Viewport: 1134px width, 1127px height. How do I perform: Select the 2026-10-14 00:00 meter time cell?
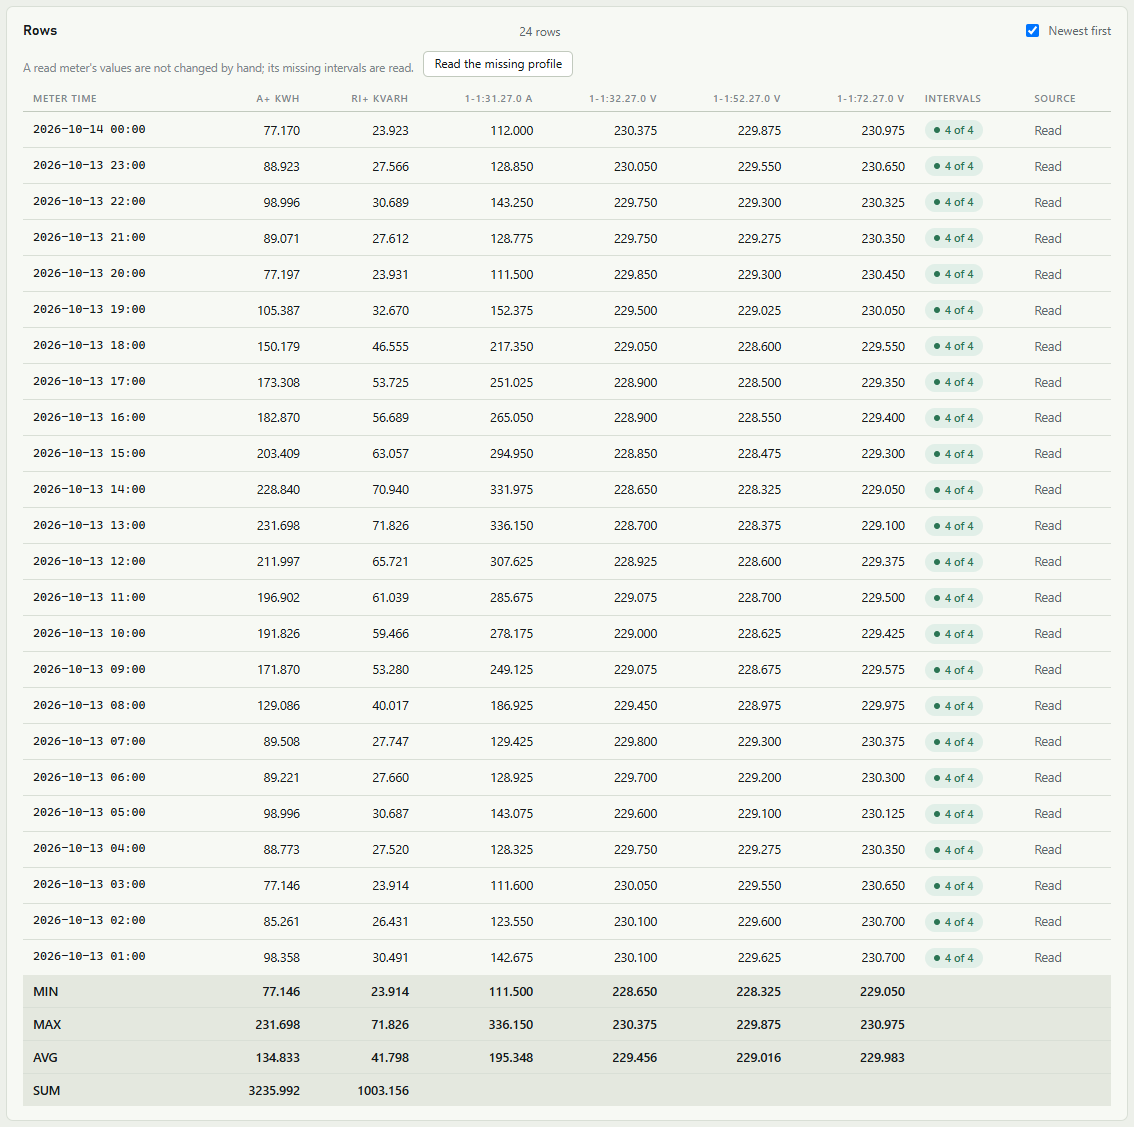pyautogui.click(x=89, y=129)
